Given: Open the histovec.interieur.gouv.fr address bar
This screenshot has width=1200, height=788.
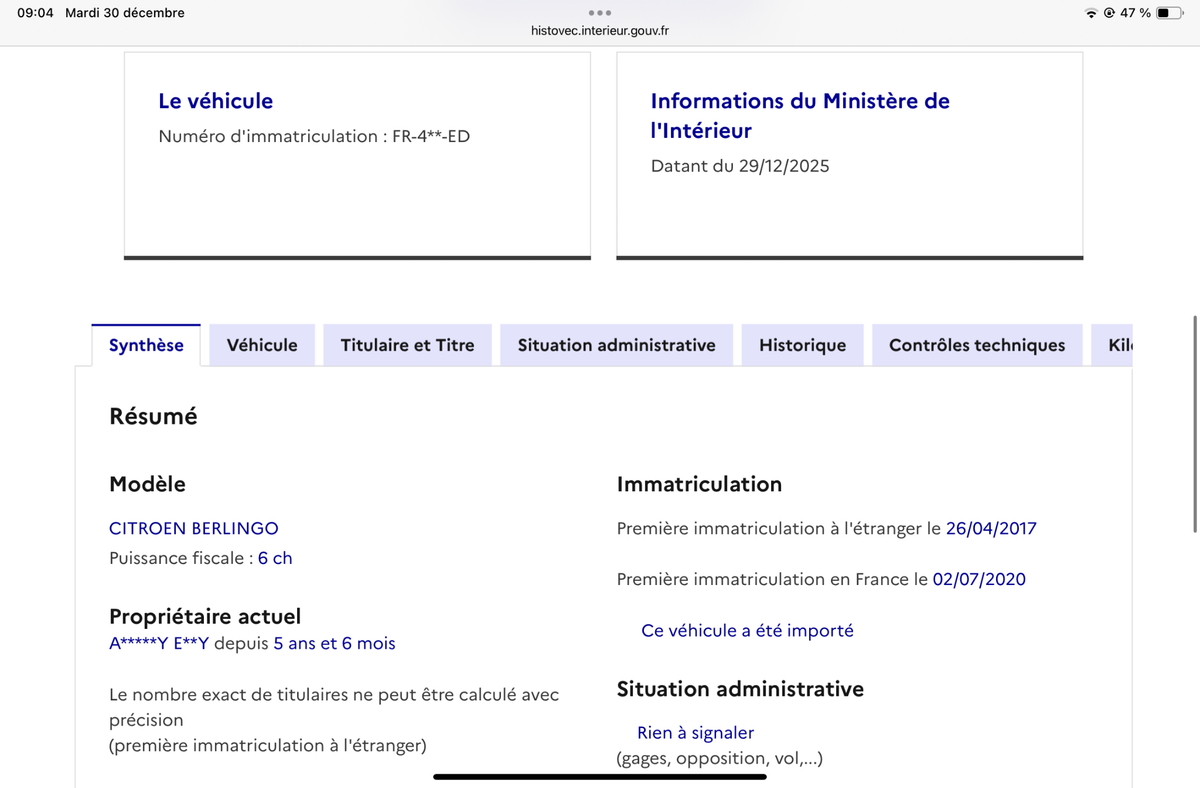Looking at the screenshot, I should click(600, 31).
